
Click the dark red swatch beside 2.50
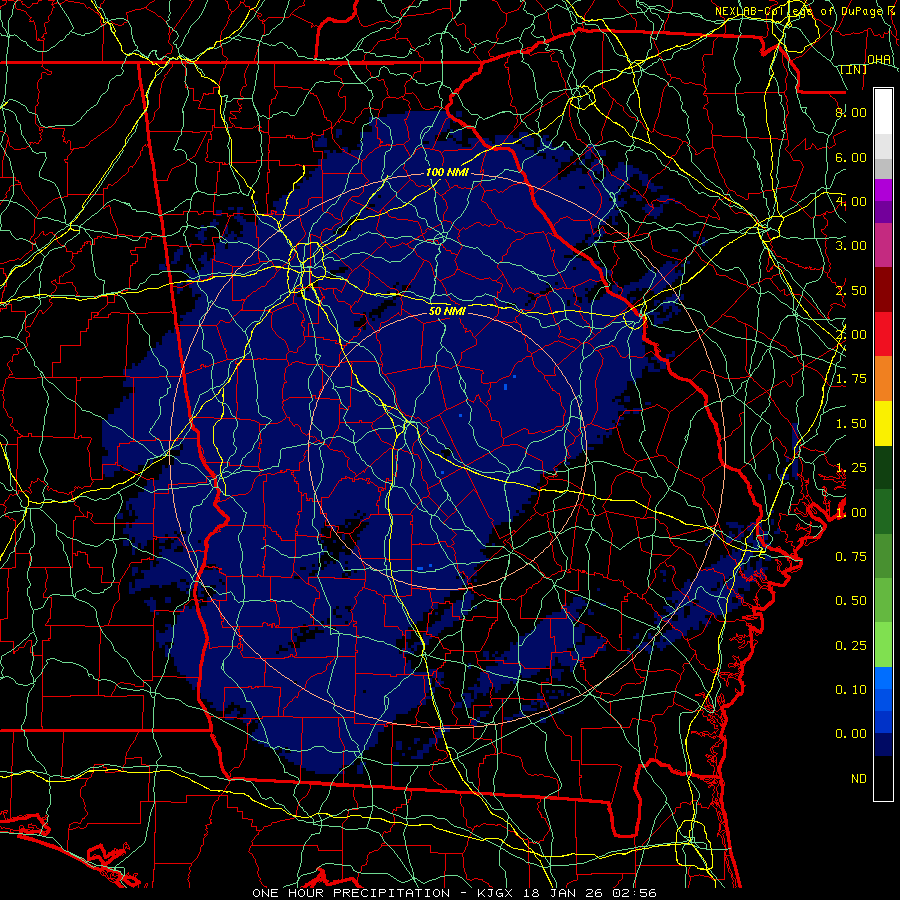coord(883,290)
